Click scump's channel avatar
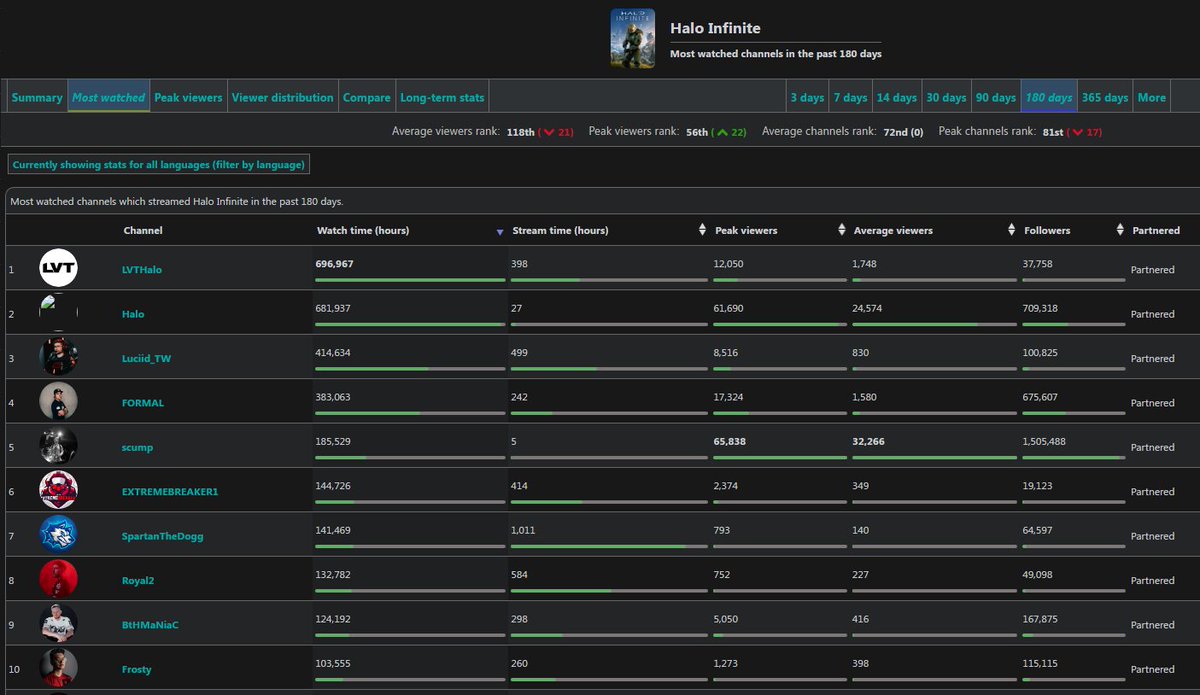Screen dimensions: 1200x695 coord(58,446)
